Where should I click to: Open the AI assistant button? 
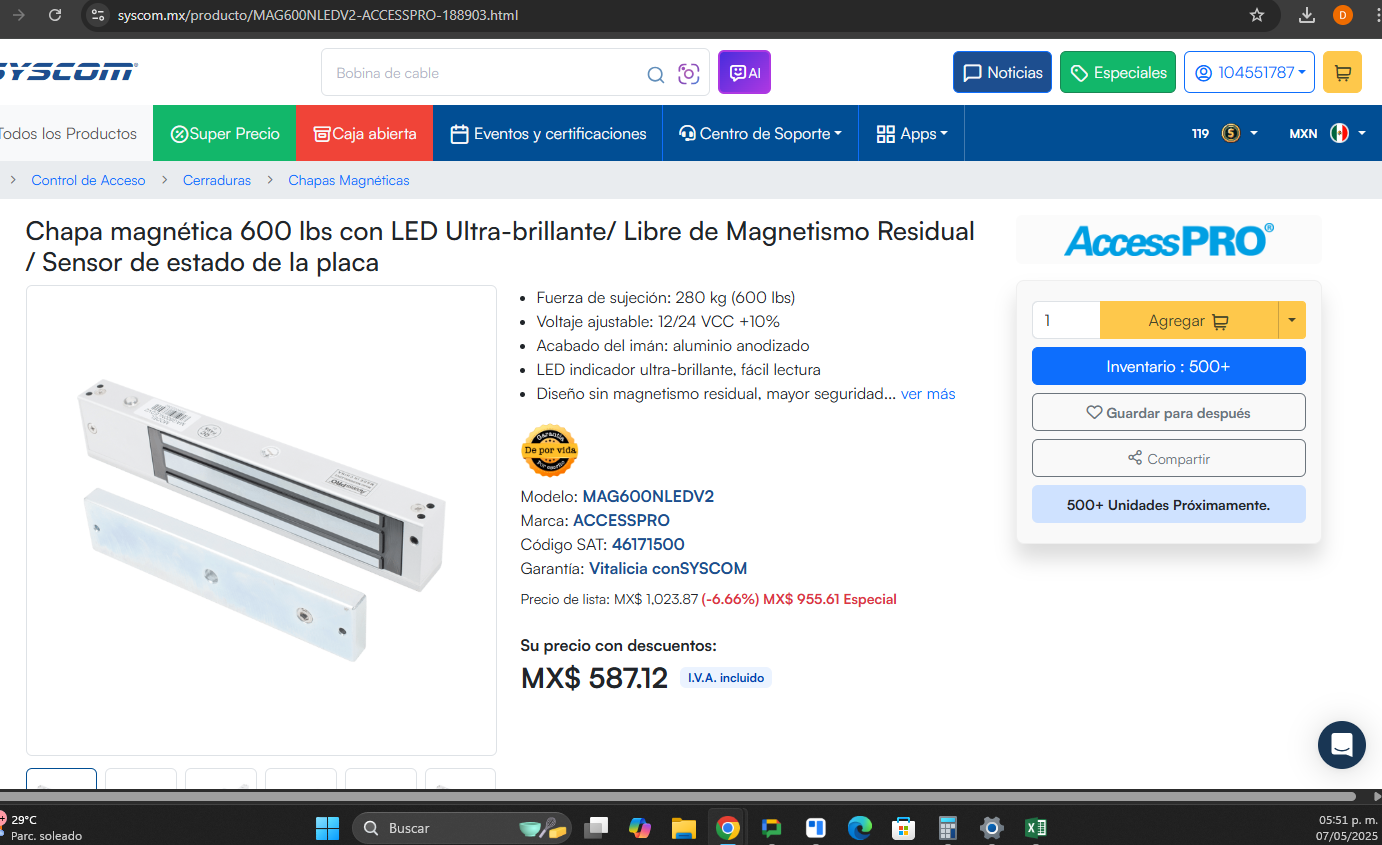pyautogui.click(x=744, y=72)
